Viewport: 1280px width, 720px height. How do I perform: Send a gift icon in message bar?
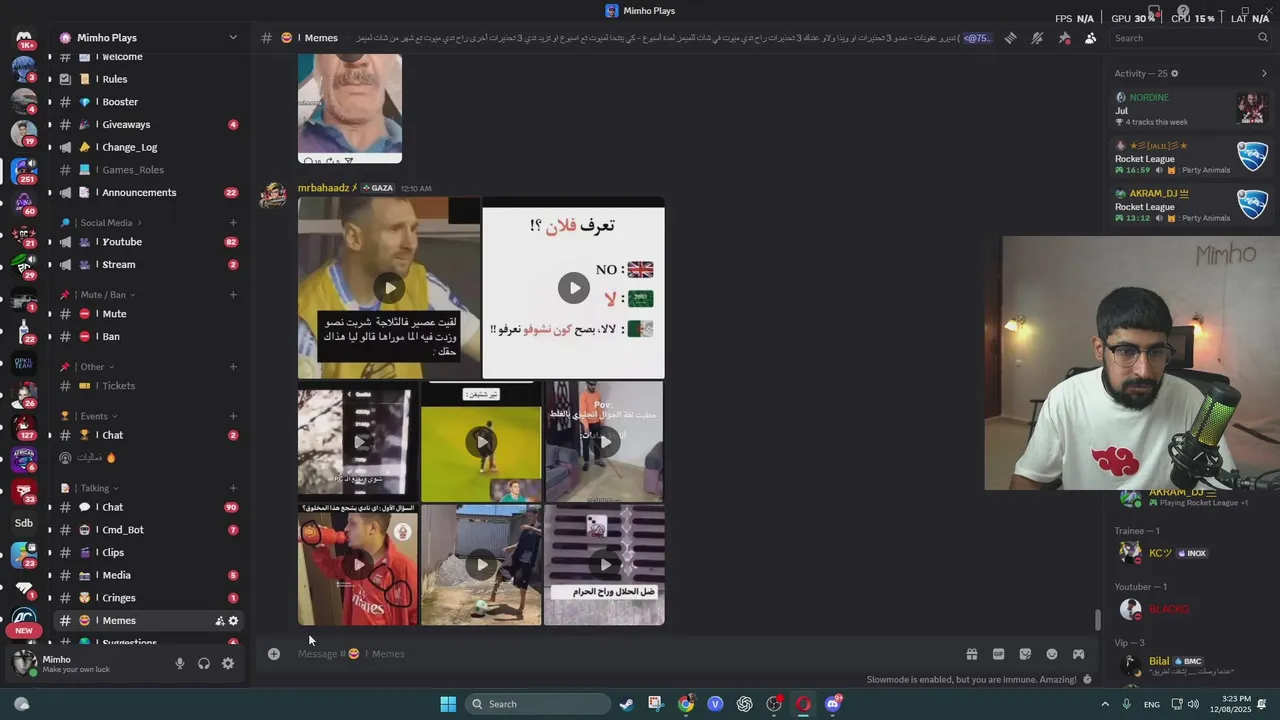coord(971,654)
